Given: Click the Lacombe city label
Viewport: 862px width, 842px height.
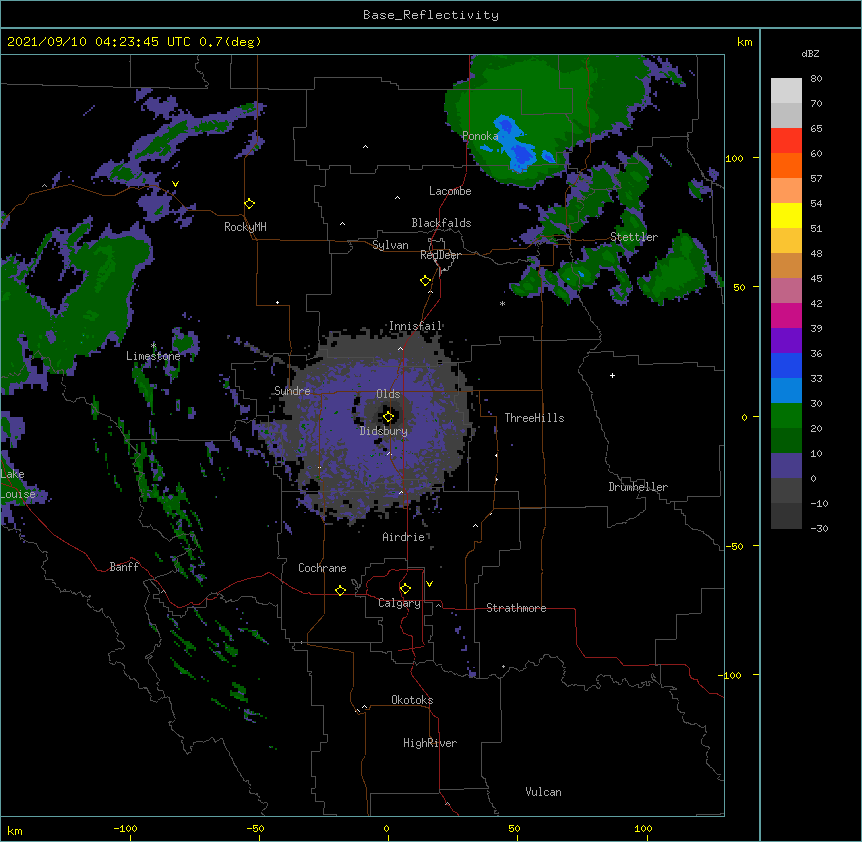Looking at the screenshot, I should [450, 191].
